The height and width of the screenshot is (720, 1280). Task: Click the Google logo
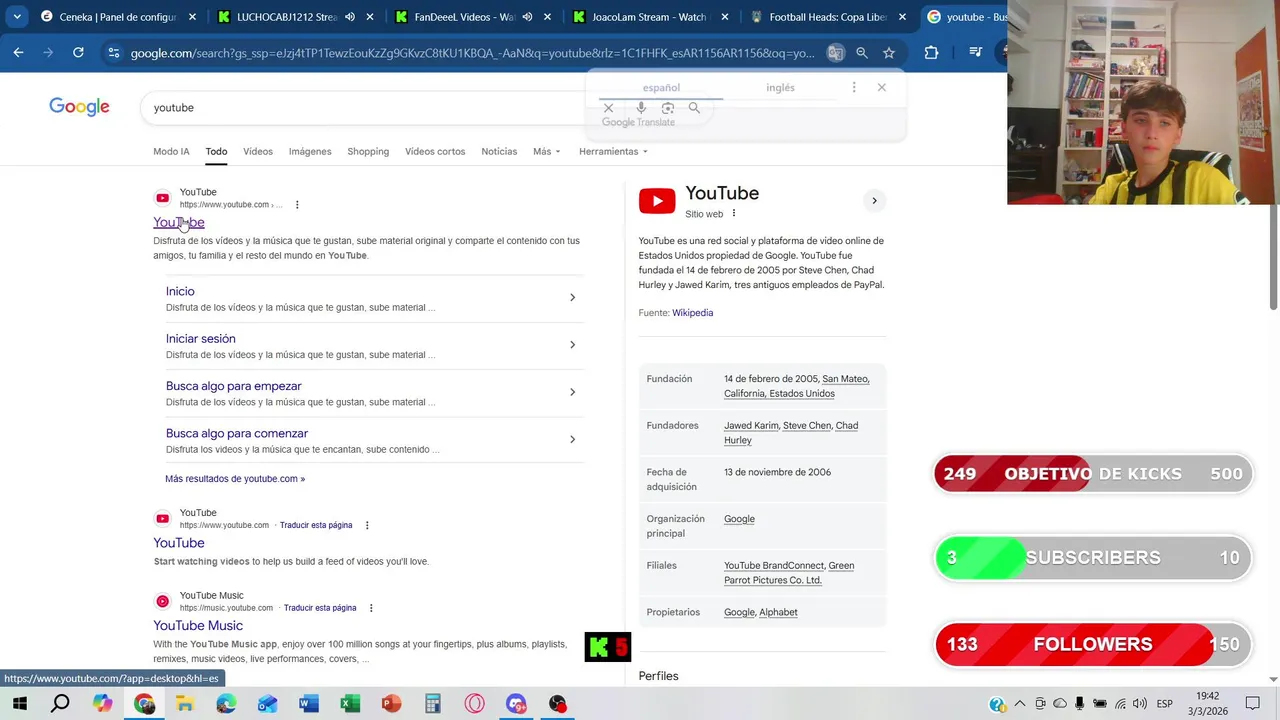pyautogui.click(x=79, y=107)
